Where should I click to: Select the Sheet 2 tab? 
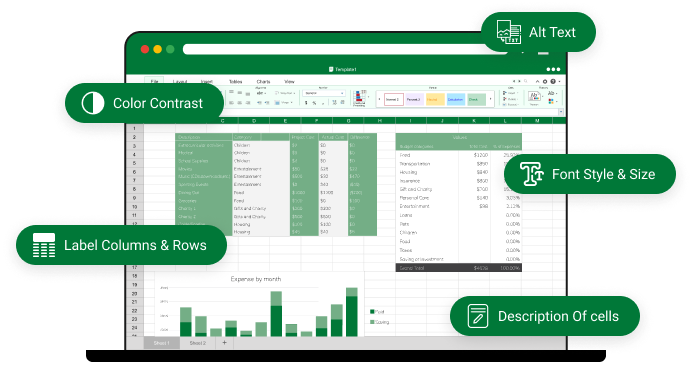pyautogui.click(x=198, y=343)
